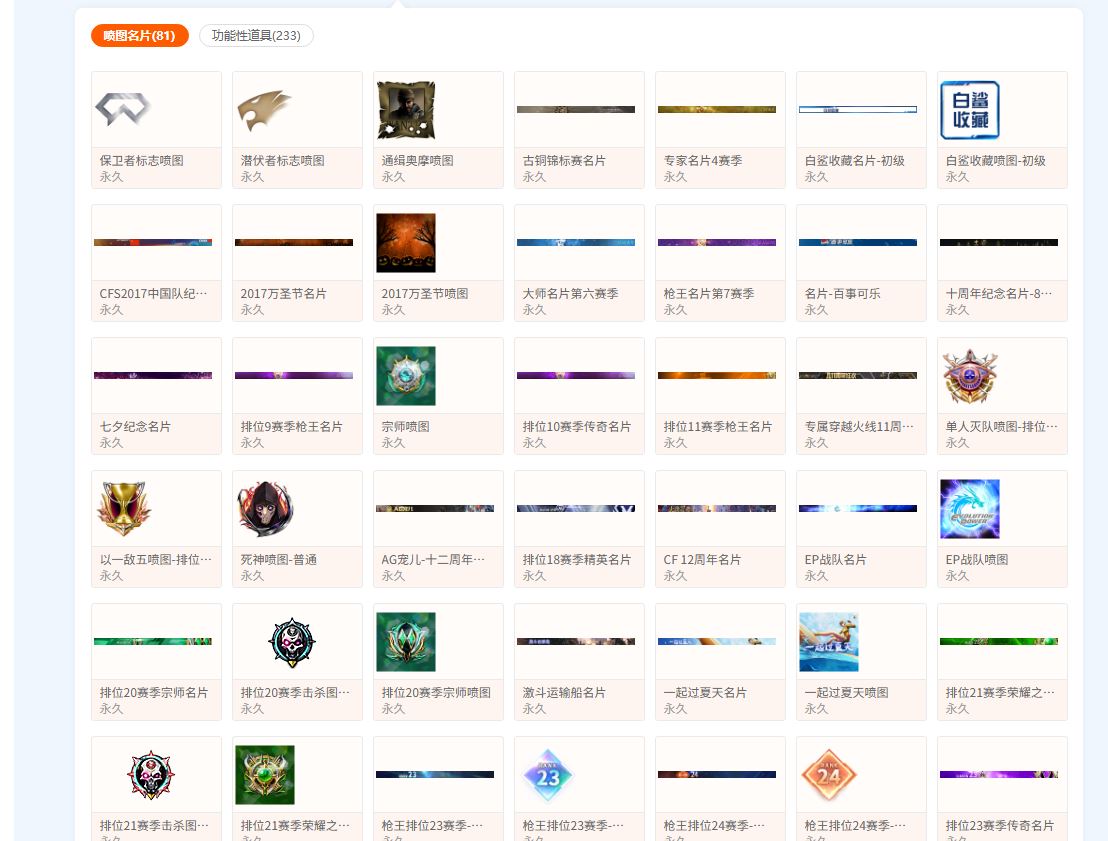Select the CF 12周年名片 banner
The width and height of the screenshot is (1108, 841).
717,508
